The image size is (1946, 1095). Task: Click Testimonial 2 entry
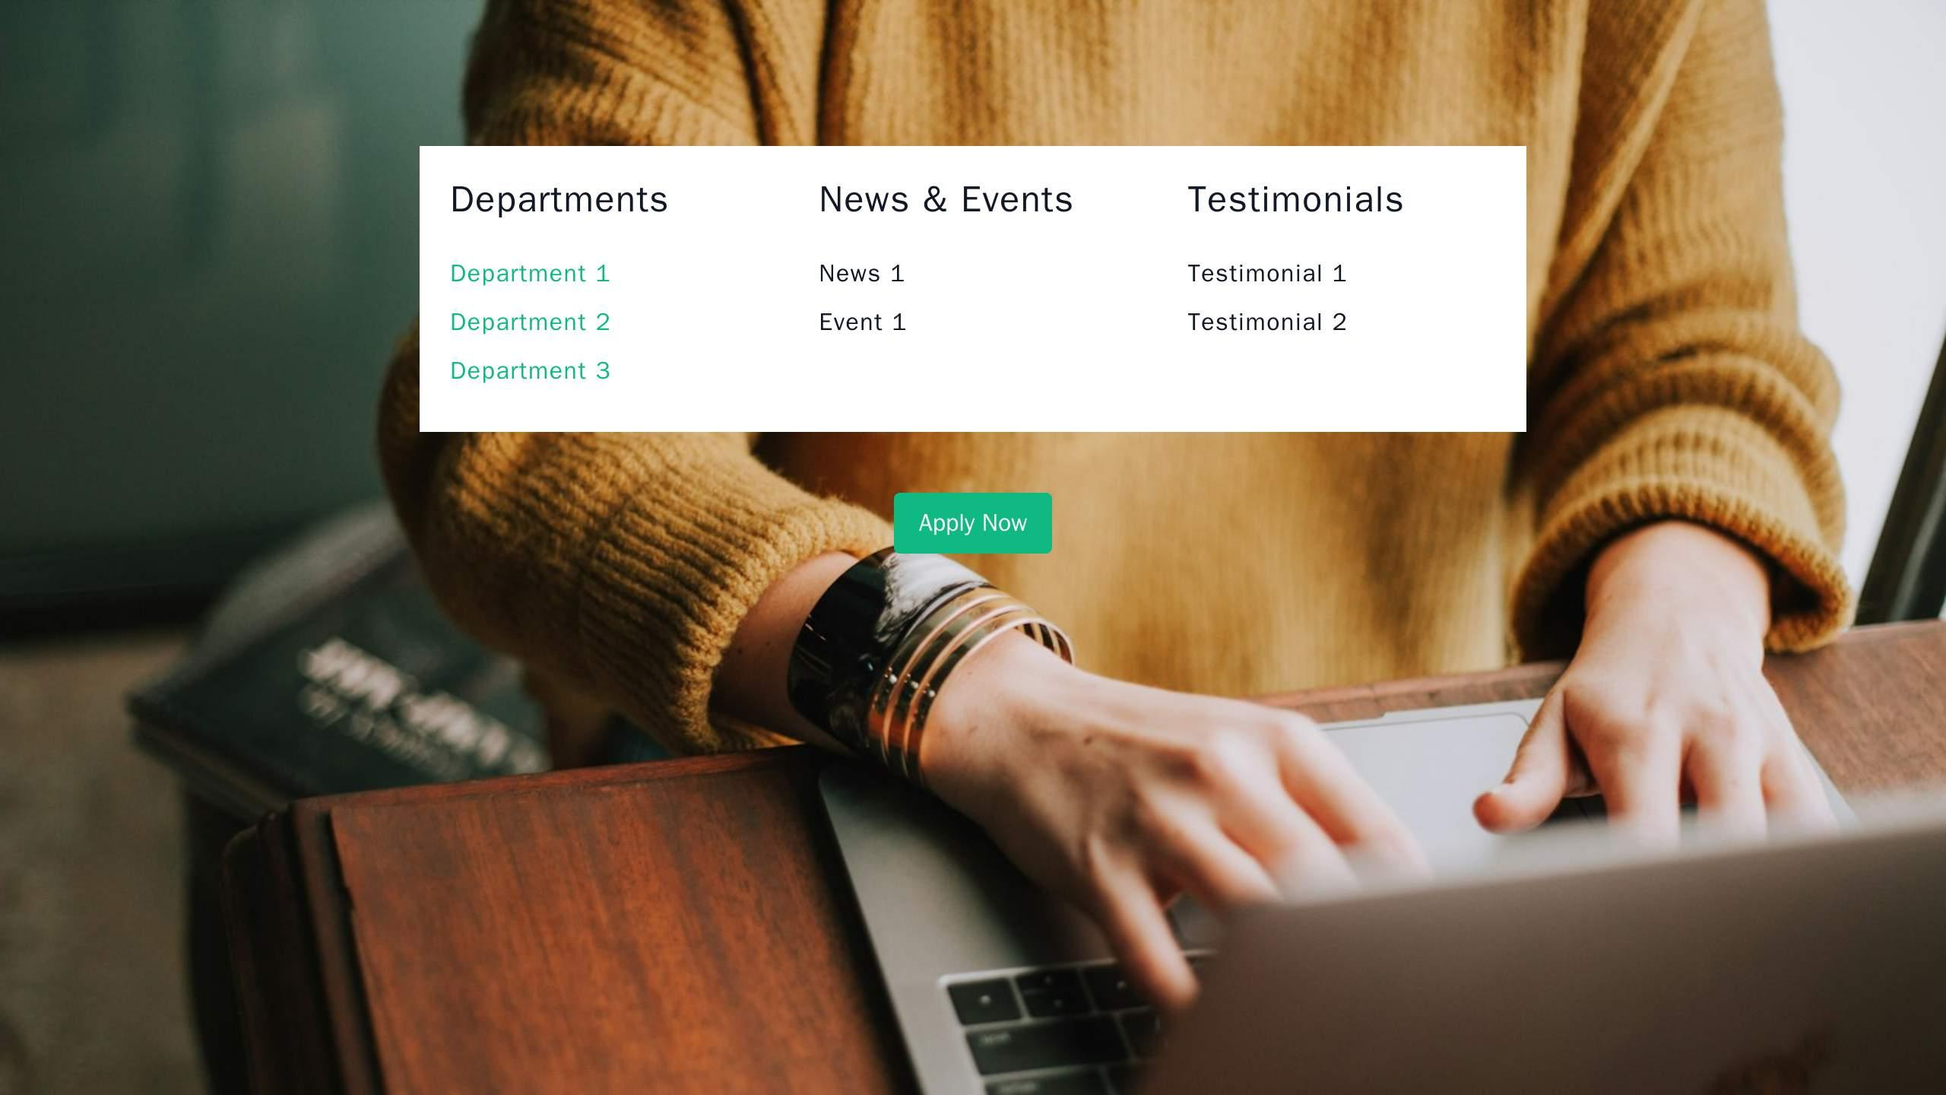1264,321
